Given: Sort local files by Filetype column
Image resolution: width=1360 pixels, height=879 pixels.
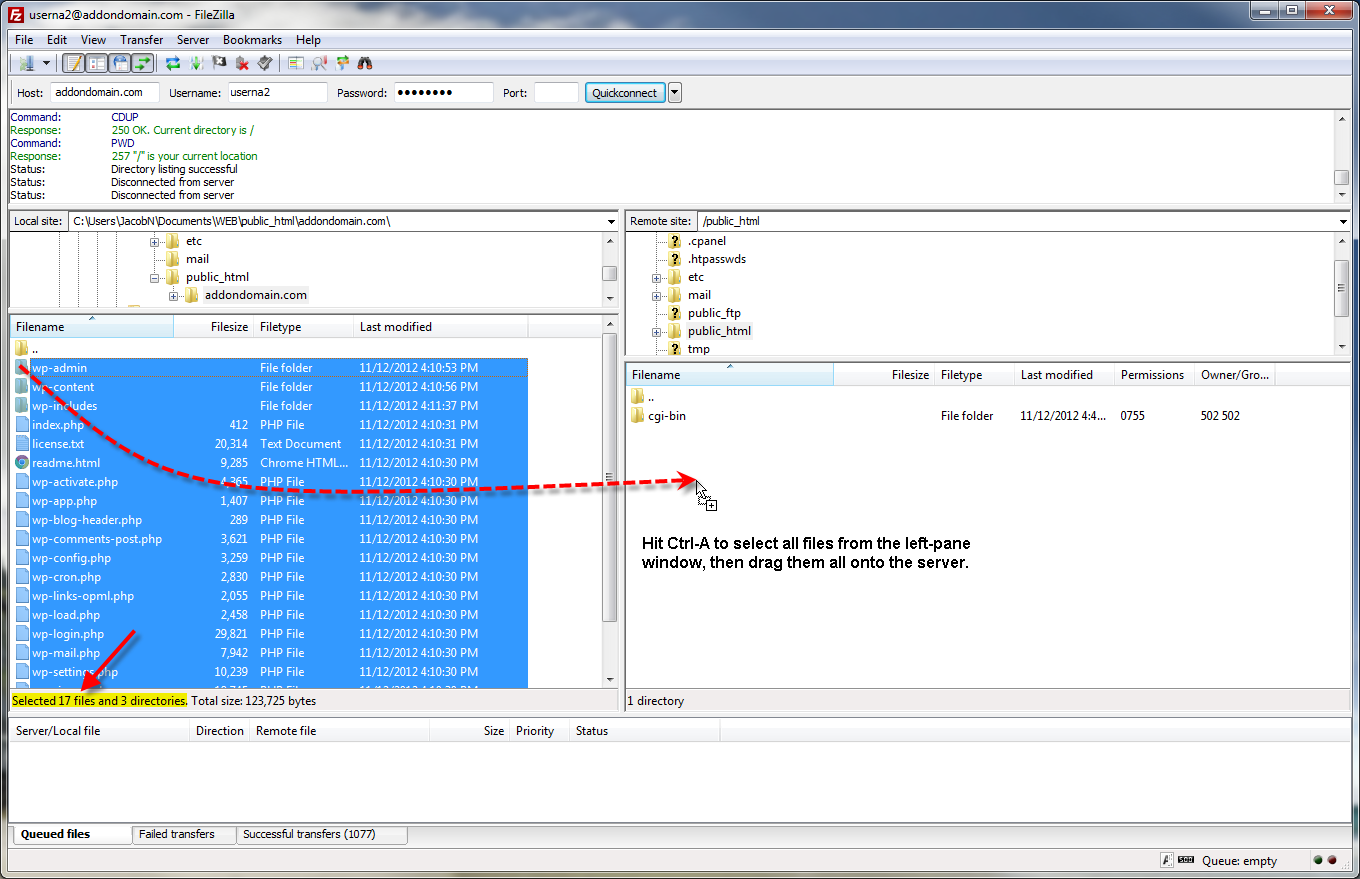Looking at the screenshot, I should 303,327.
